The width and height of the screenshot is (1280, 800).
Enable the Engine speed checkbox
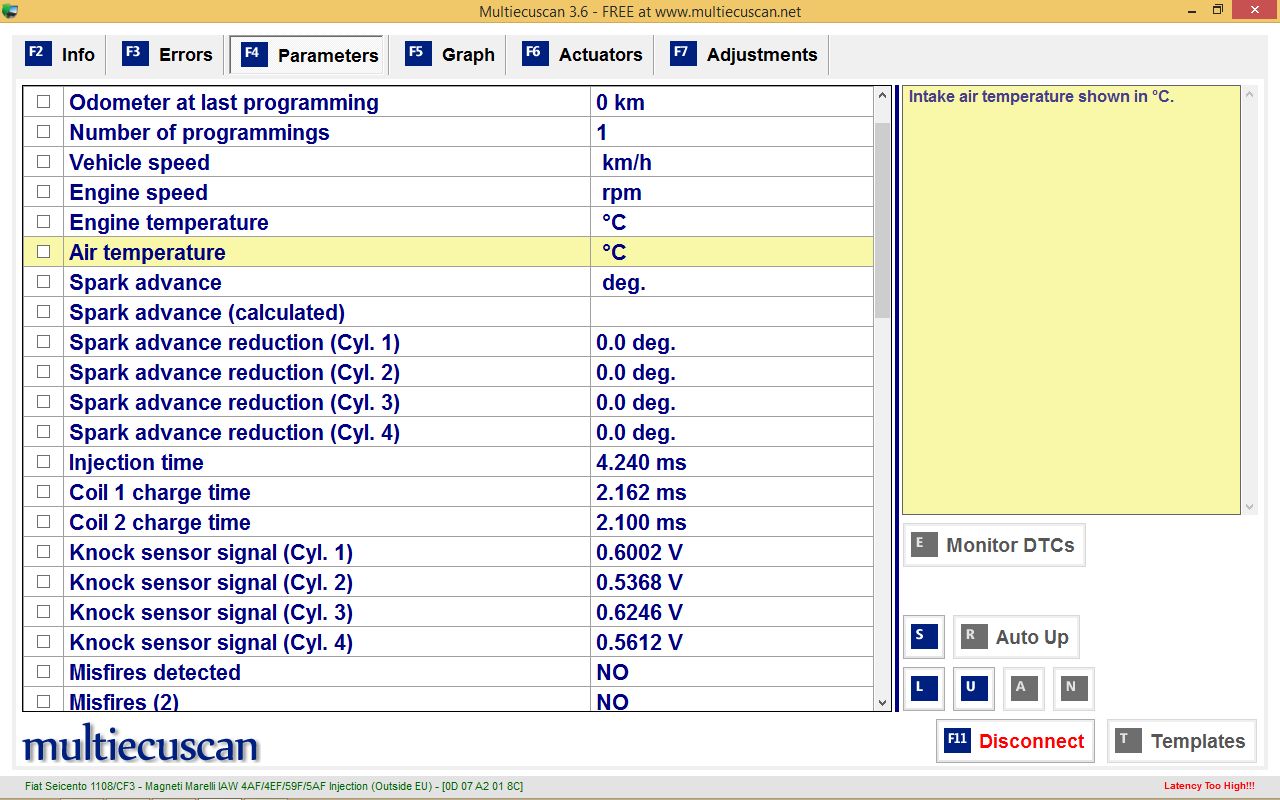tap(43, 192)
